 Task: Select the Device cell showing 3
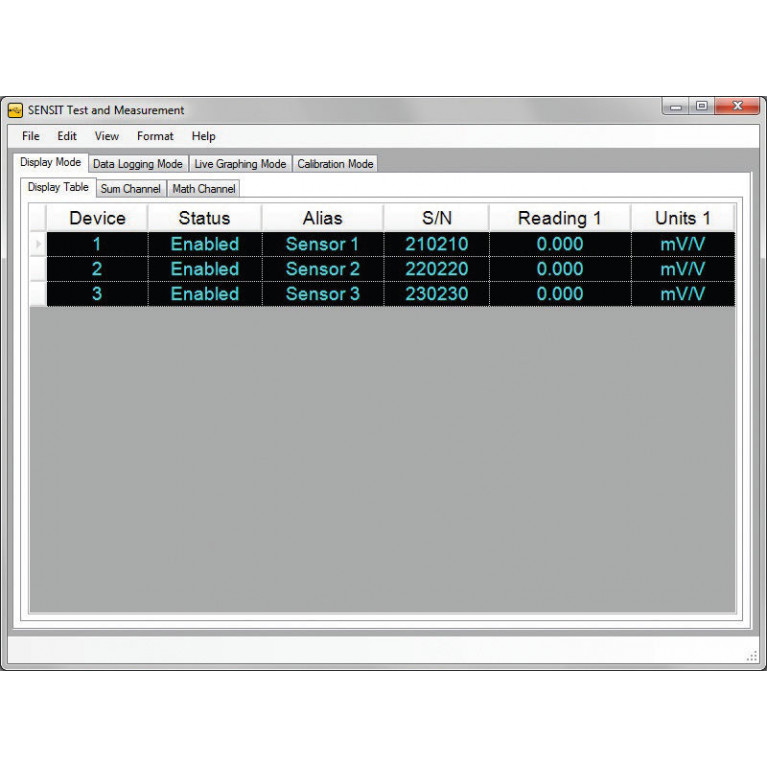[x=97, y=294]
